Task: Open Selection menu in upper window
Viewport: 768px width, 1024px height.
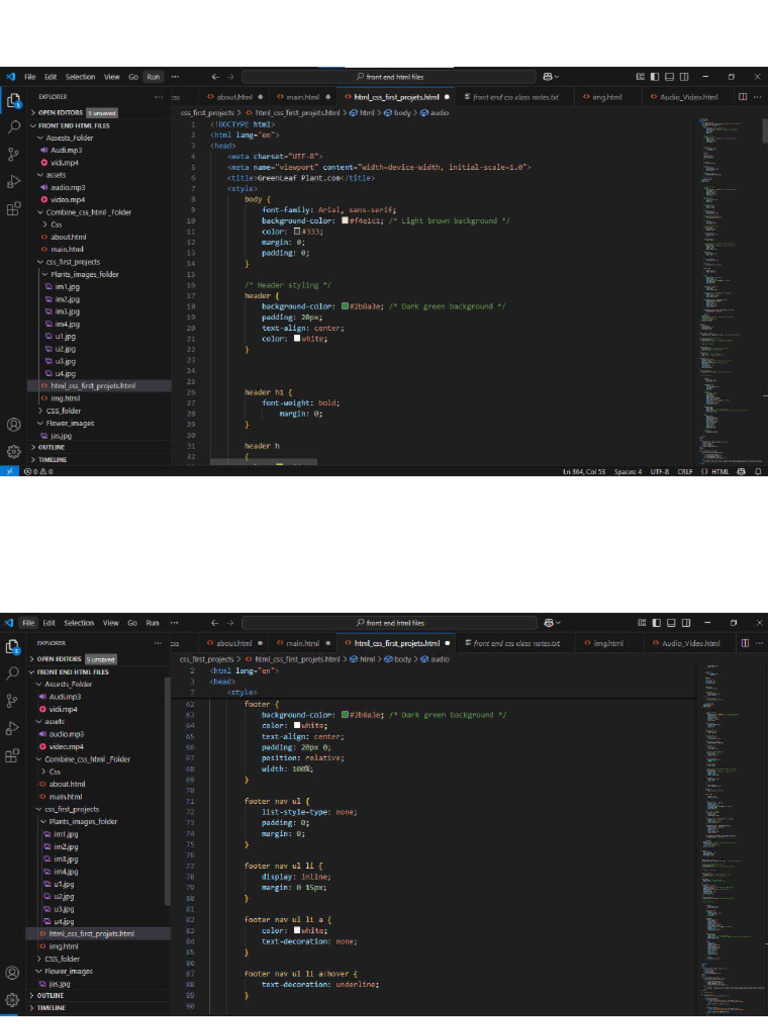Action: pos(80,77)
